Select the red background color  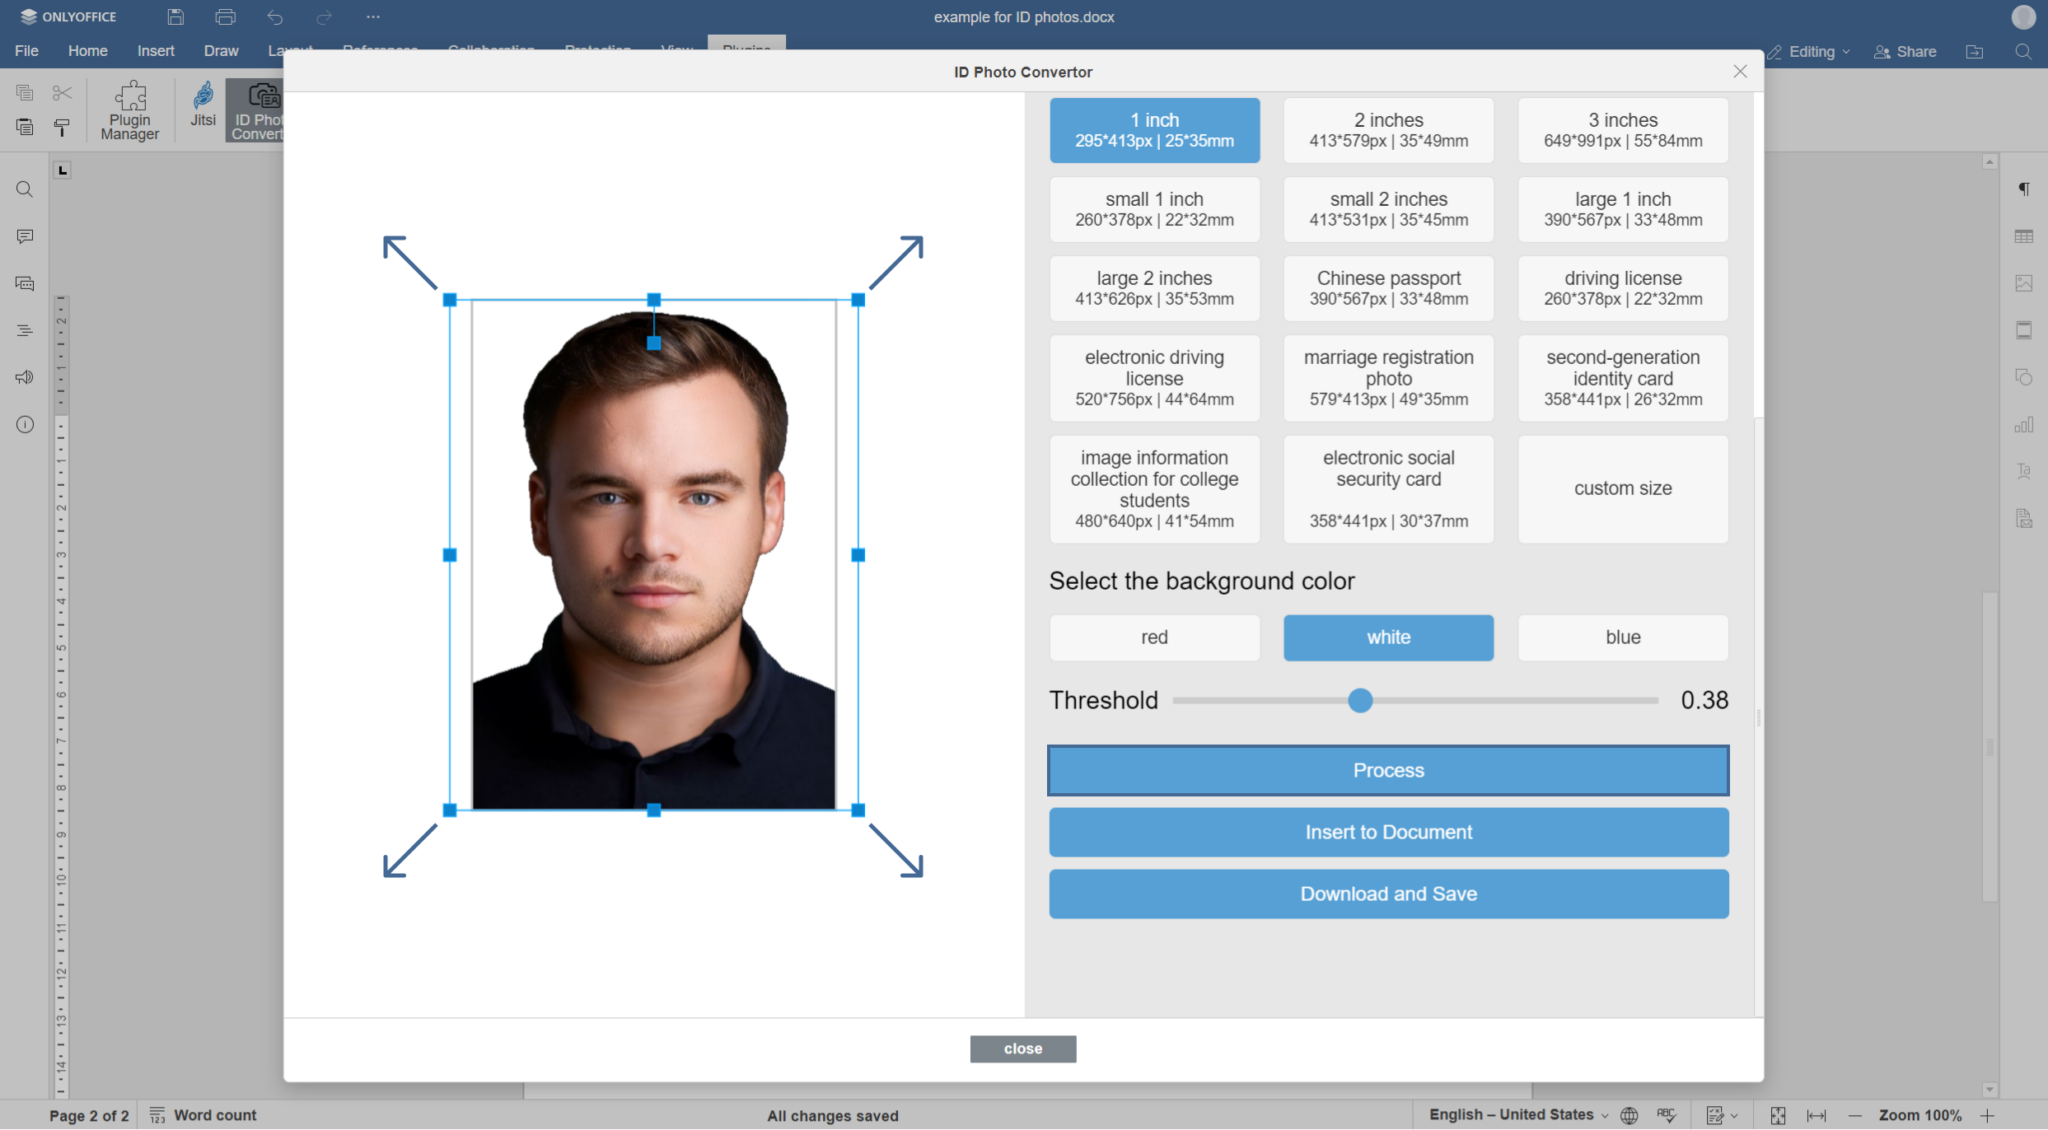[x=1153, y=637]
